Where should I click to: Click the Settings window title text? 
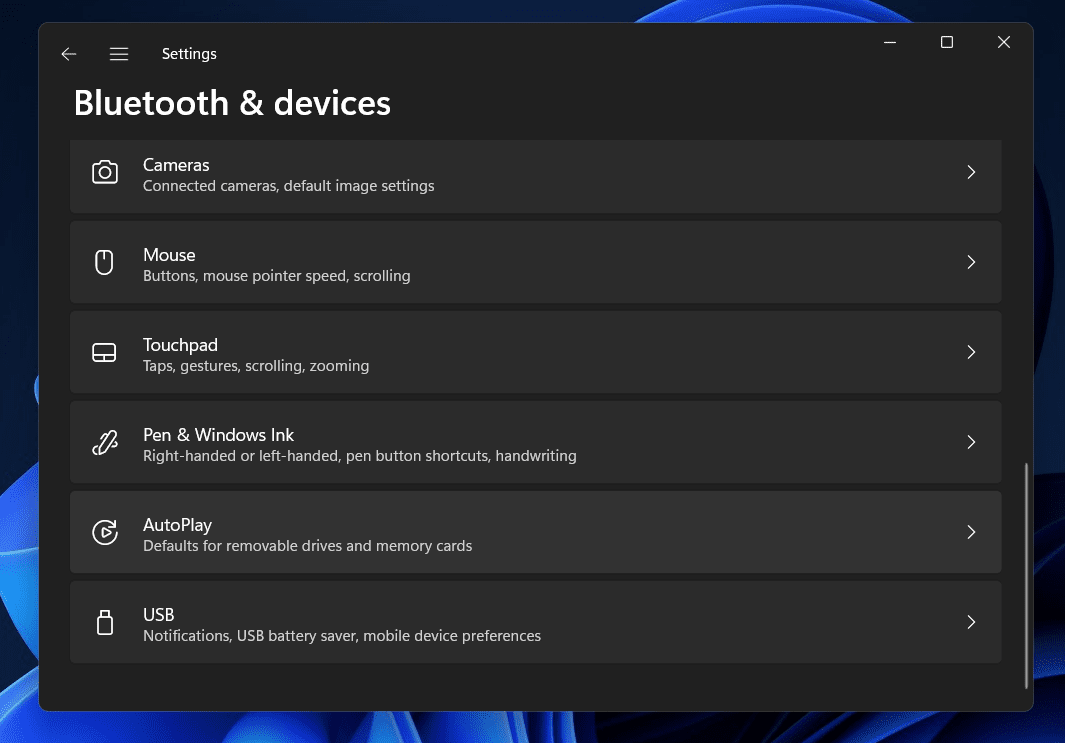click(x=189, y=54)
